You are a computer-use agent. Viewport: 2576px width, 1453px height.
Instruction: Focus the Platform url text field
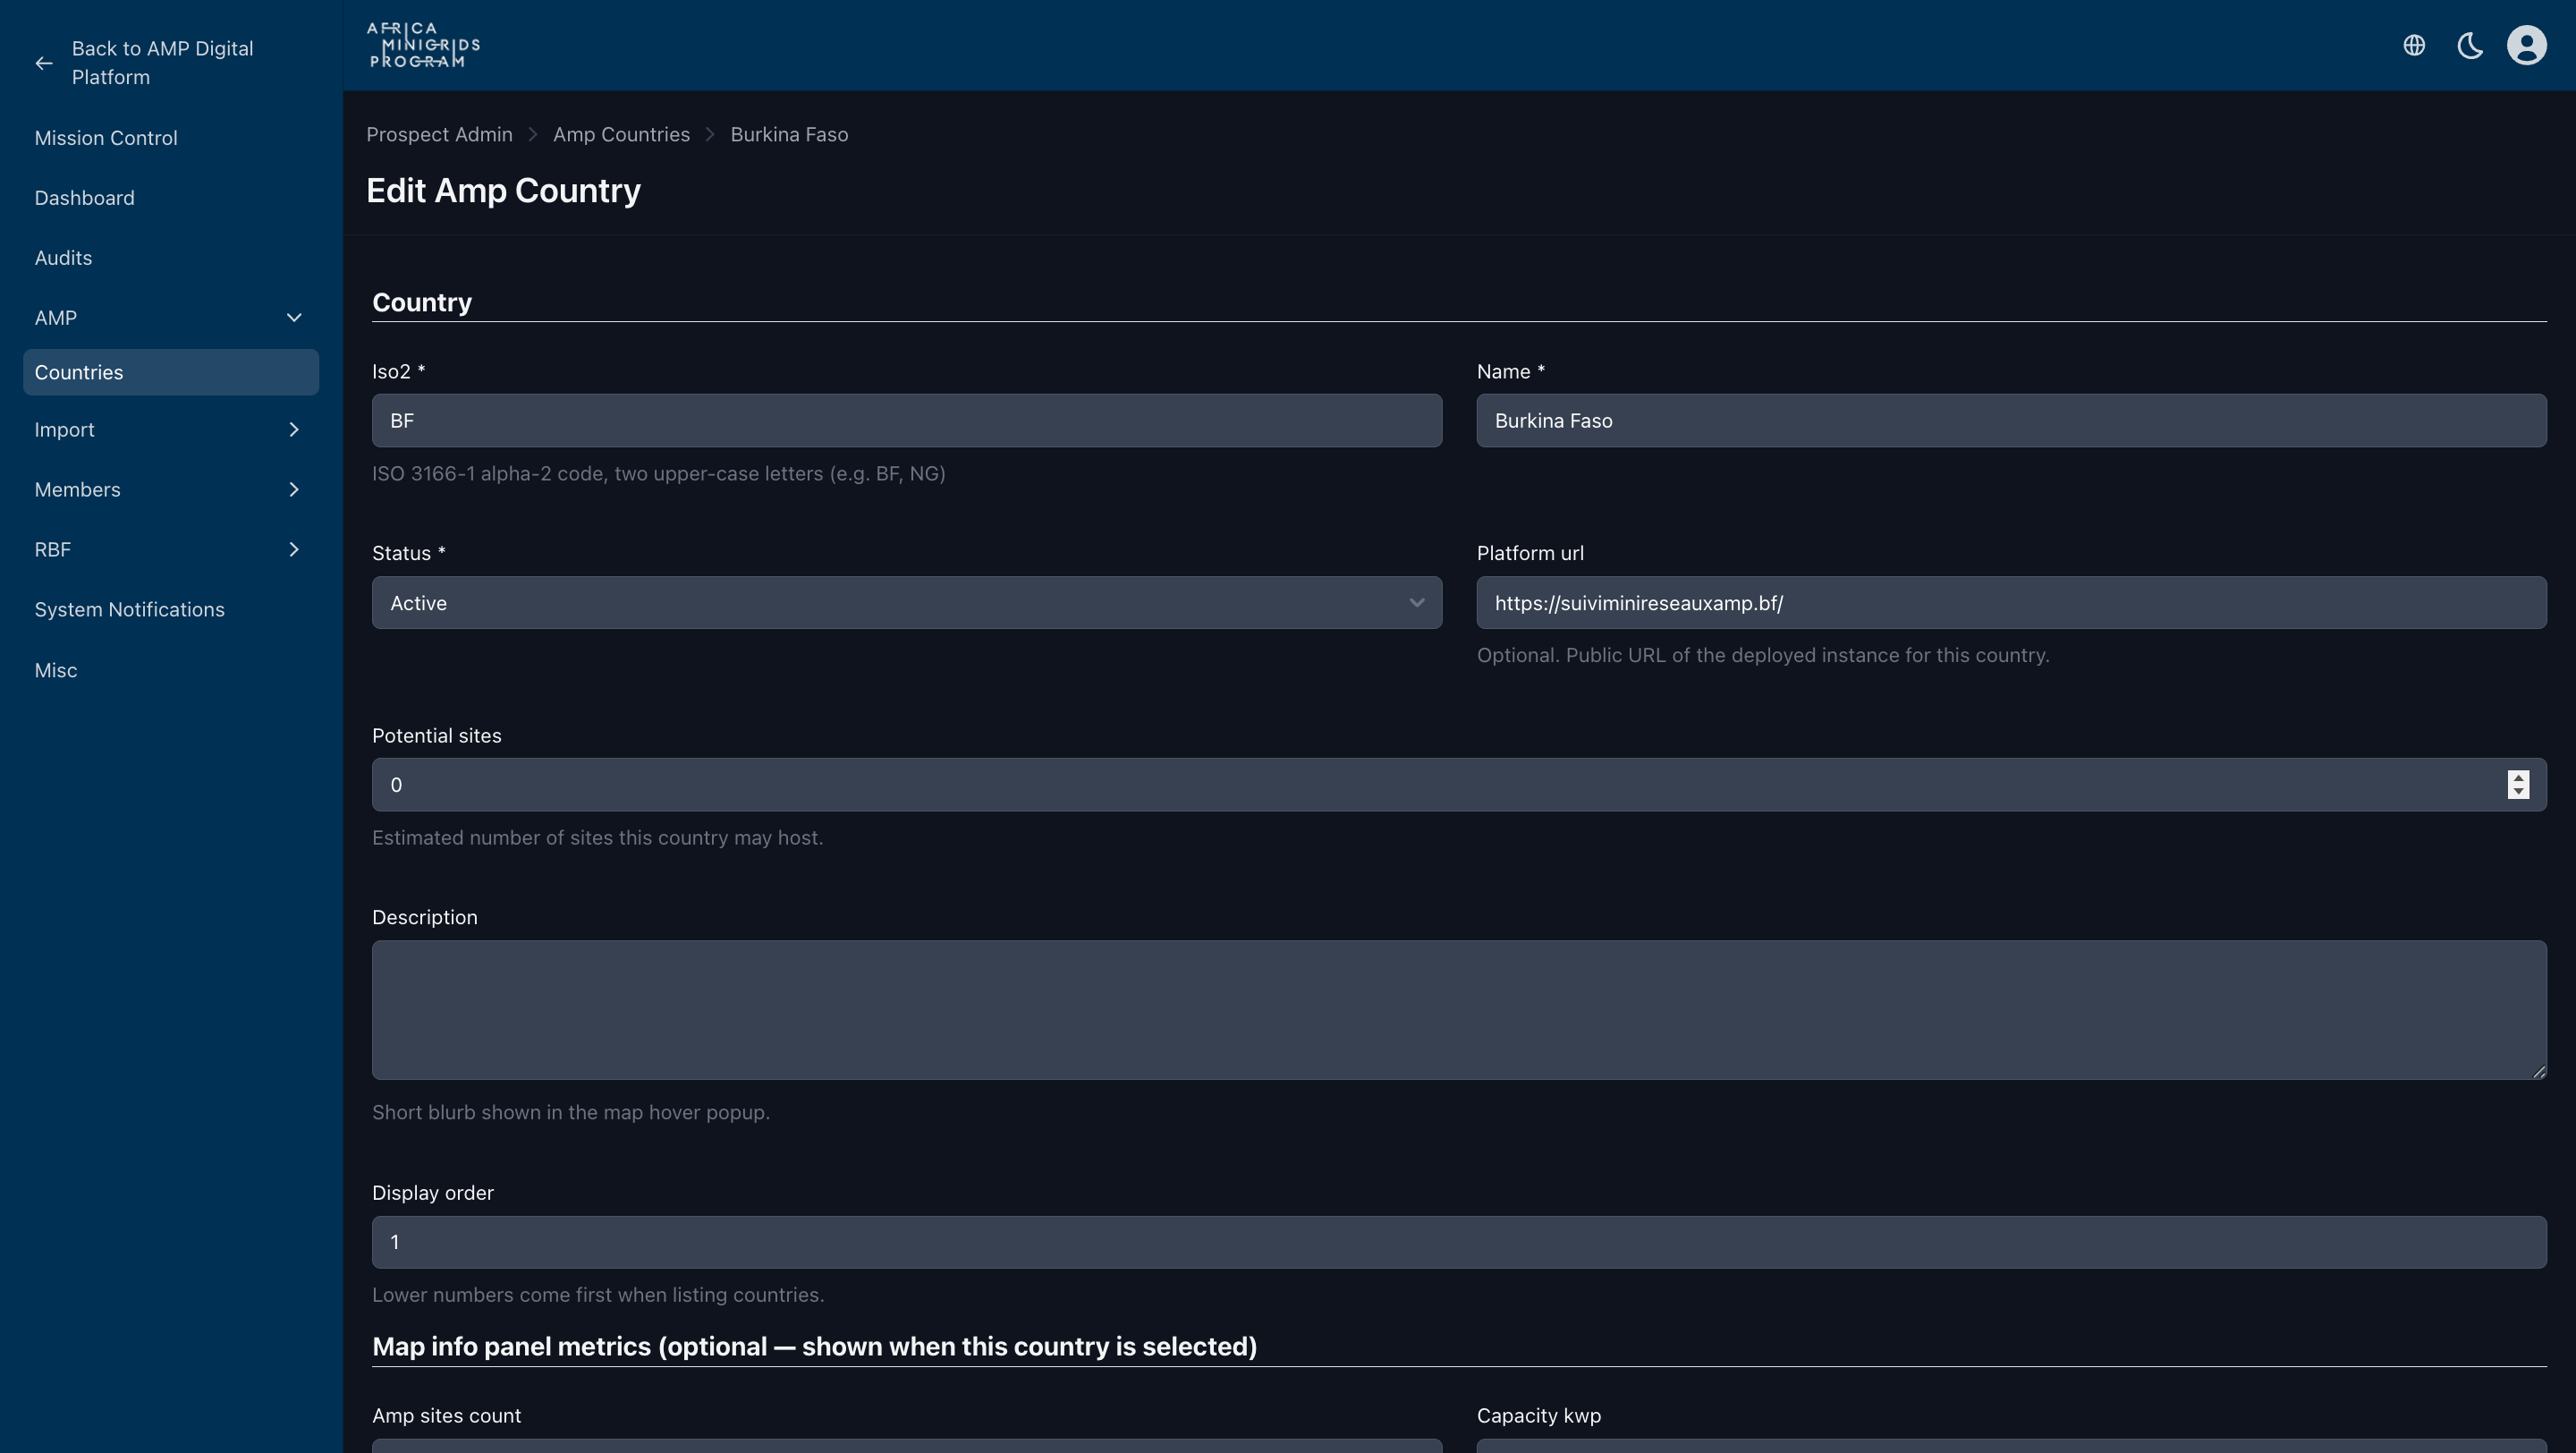pos(2011,603)
